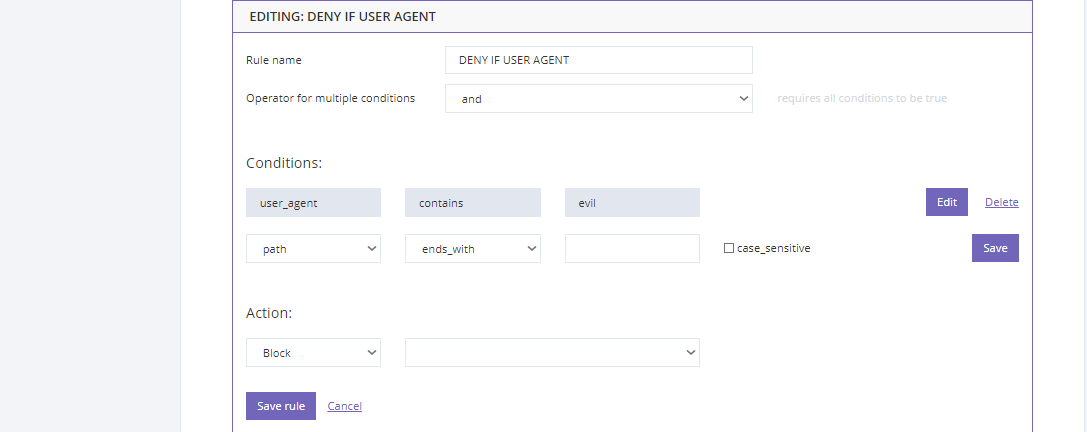Click the 'requires all conditions to be true' hint

(862, 98)
